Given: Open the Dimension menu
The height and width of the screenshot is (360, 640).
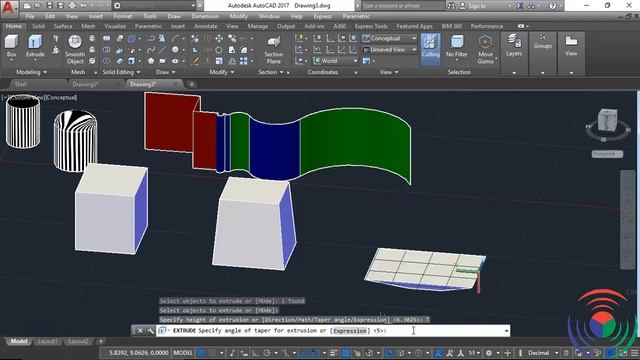Looking at the screenshot, I should pyautogui.click(x=205, y=16).
